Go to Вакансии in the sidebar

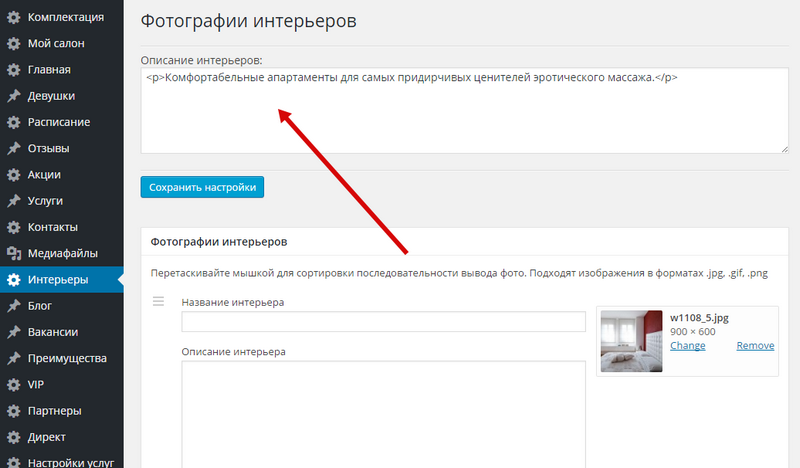pos(62,332)
